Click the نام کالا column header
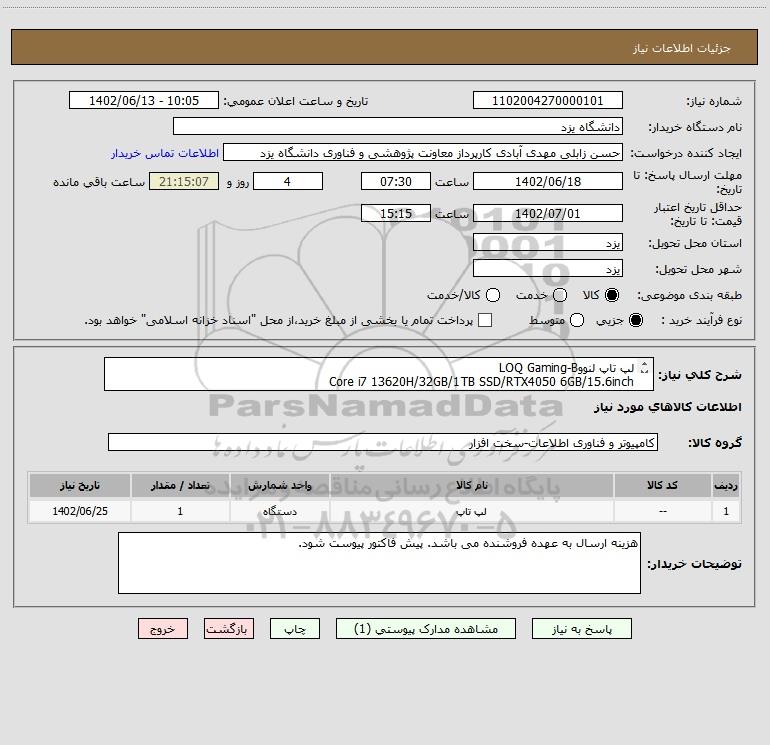This screenshot has width=770, height=745. pyautogui.click(x=471, y=485)
